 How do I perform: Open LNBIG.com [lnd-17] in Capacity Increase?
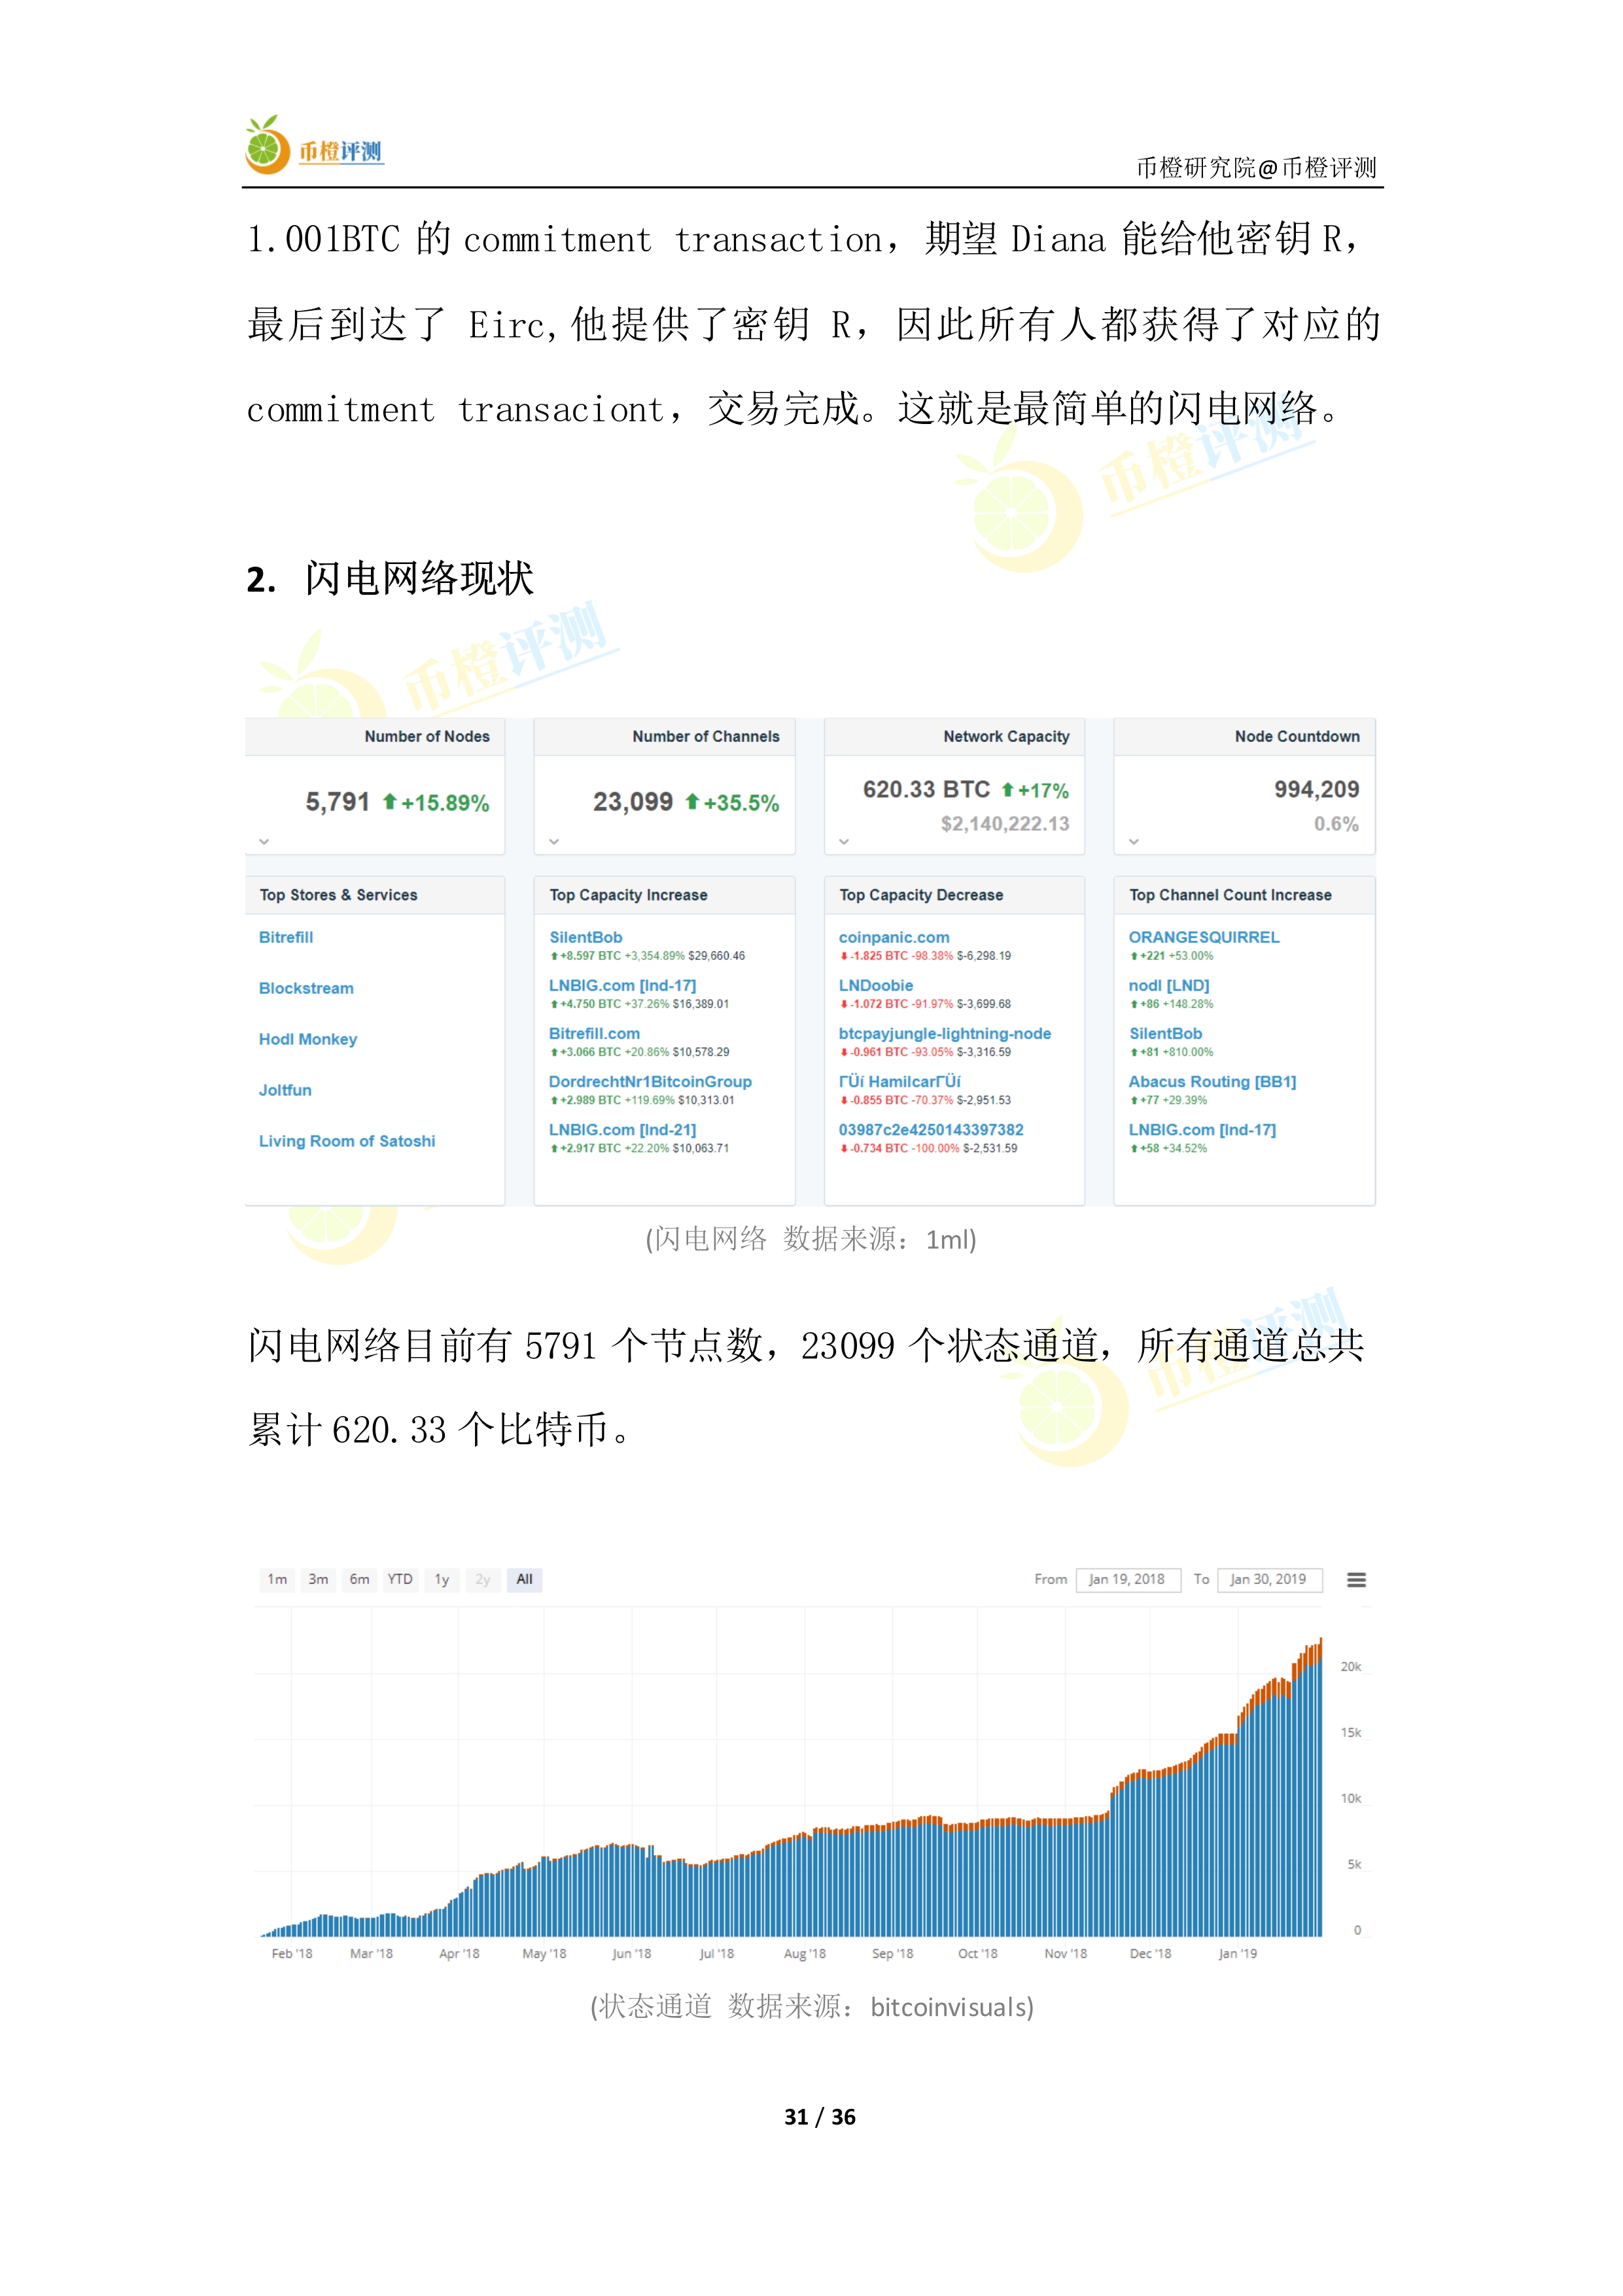(622, 985)
